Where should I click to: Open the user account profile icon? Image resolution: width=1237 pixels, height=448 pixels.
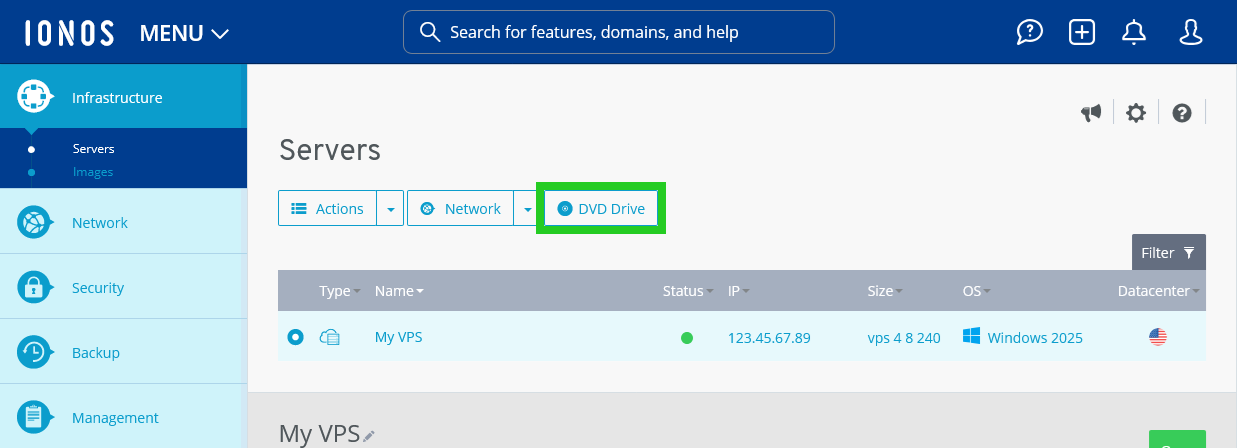[1190, 32]
